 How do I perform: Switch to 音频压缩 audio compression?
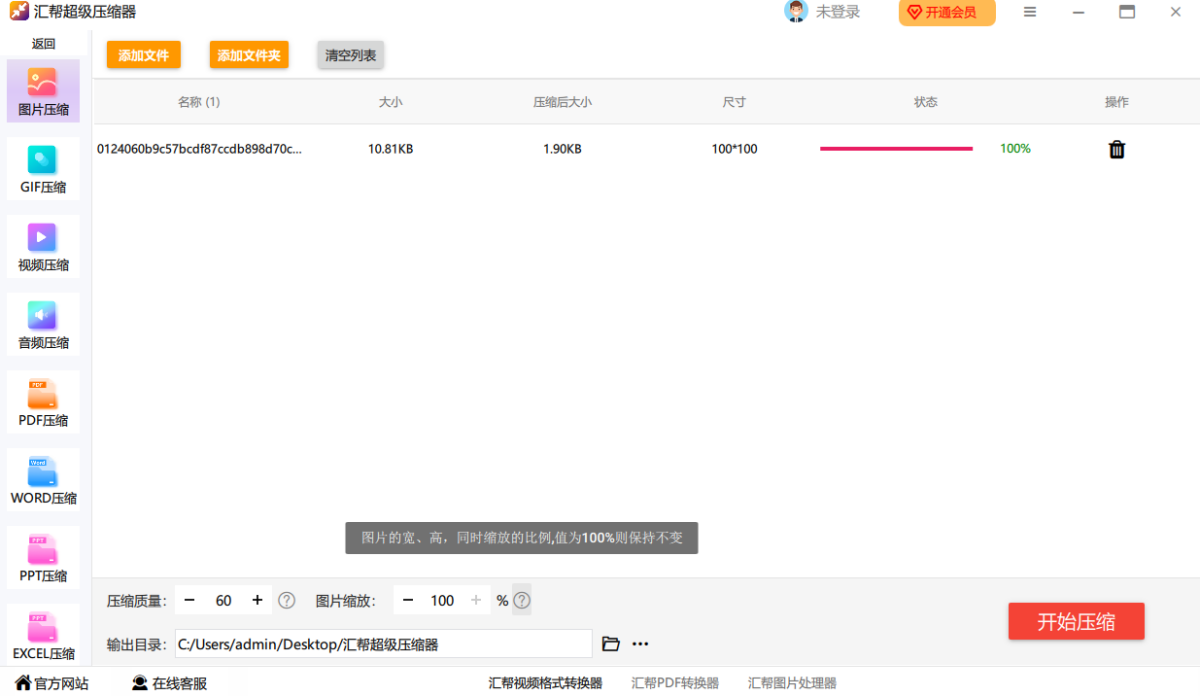point(43,324)
